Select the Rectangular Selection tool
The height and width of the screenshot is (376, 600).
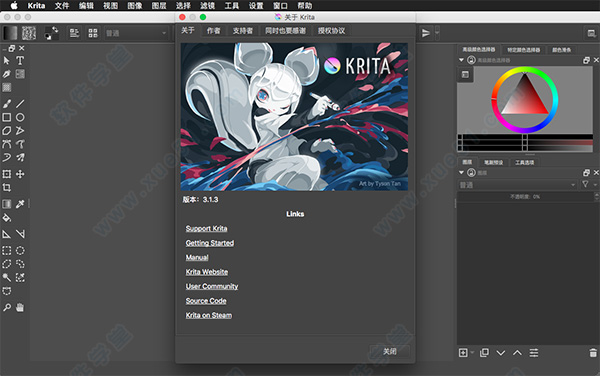[x=7, y=251]
